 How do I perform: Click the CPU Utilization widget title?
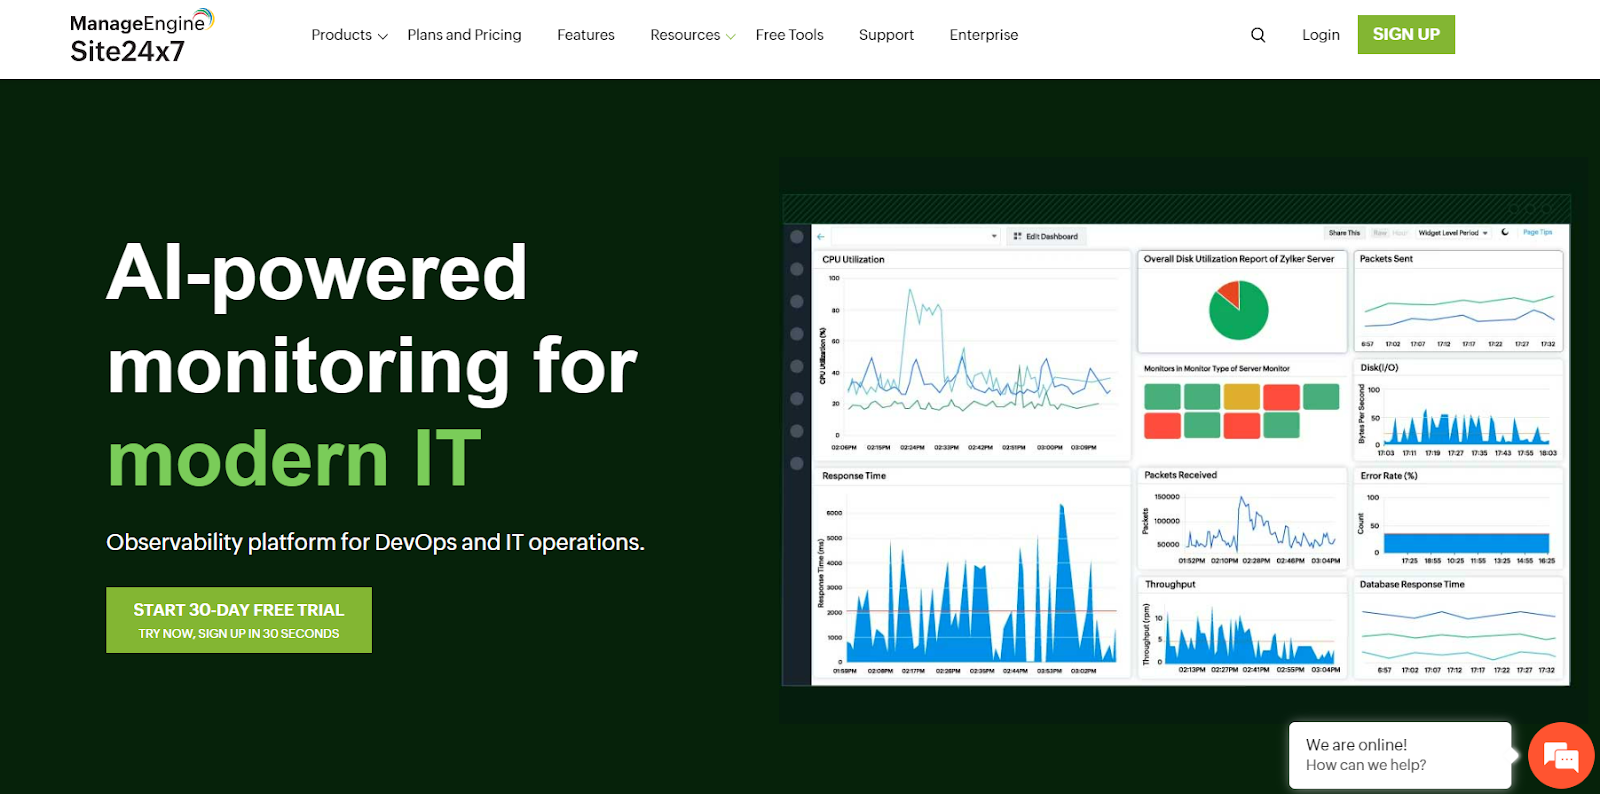[853, 259]
